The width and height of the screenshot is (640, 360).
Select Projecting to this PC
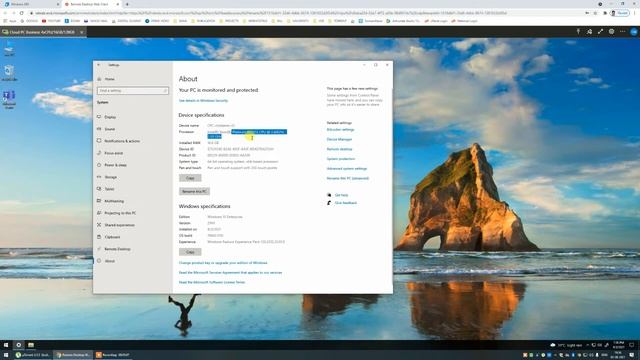120,213
